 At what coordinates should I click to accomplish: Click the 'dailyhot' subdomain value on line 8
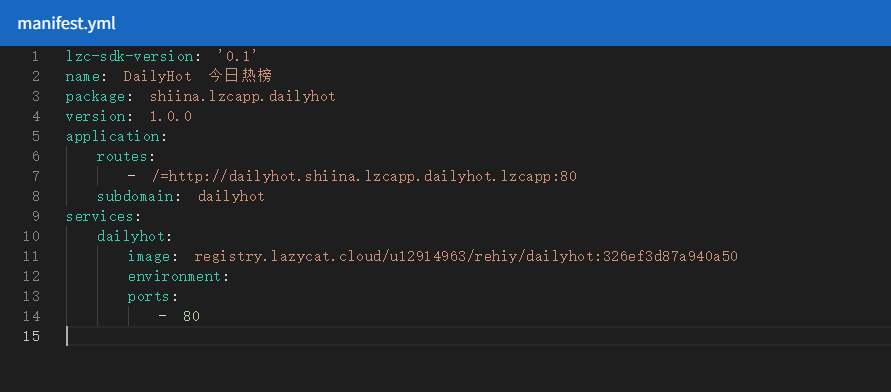pos(231,197)
